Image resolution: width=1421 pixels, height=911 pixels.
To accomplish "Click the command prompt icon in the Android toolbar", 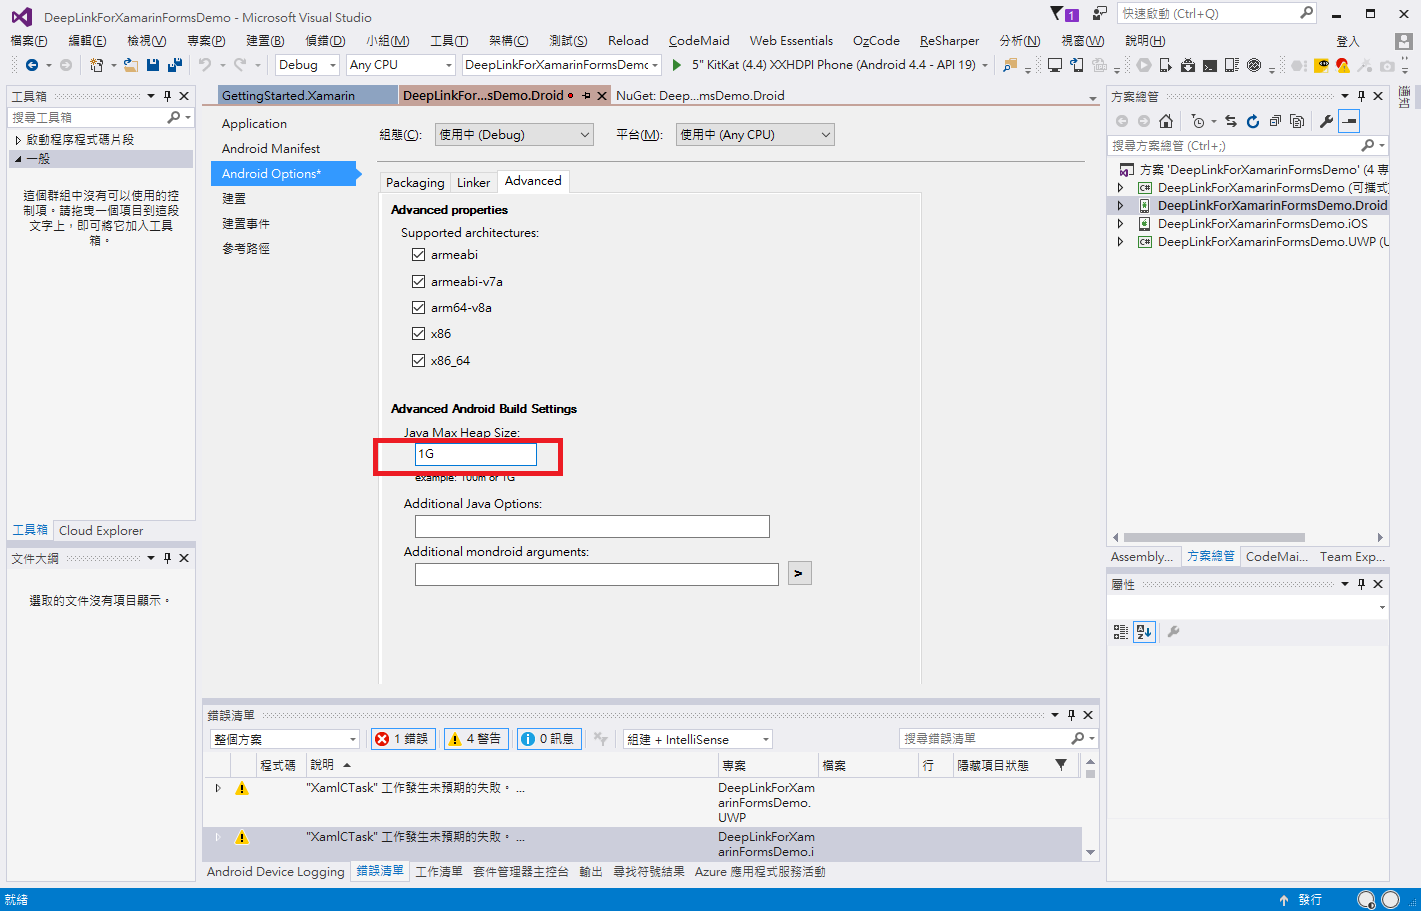I will tap(1210, 65).
